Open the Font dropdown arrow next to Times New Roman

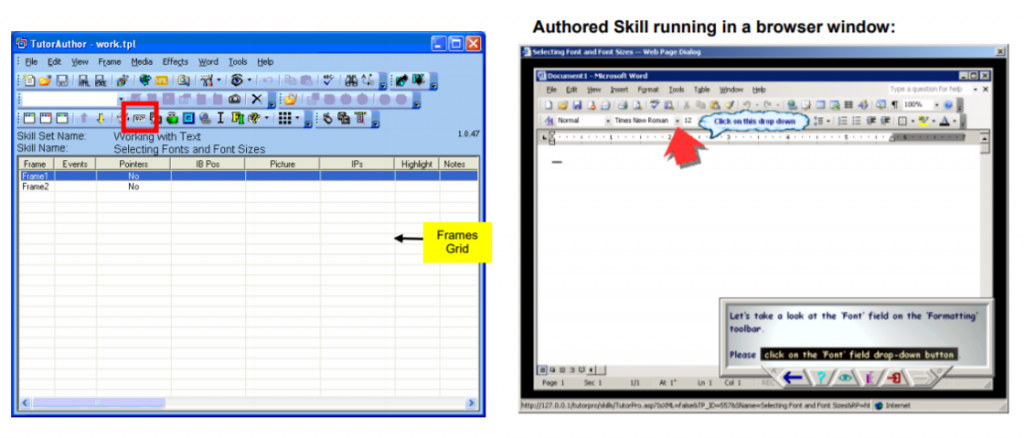pyautogui.click(x=677, y=121)
